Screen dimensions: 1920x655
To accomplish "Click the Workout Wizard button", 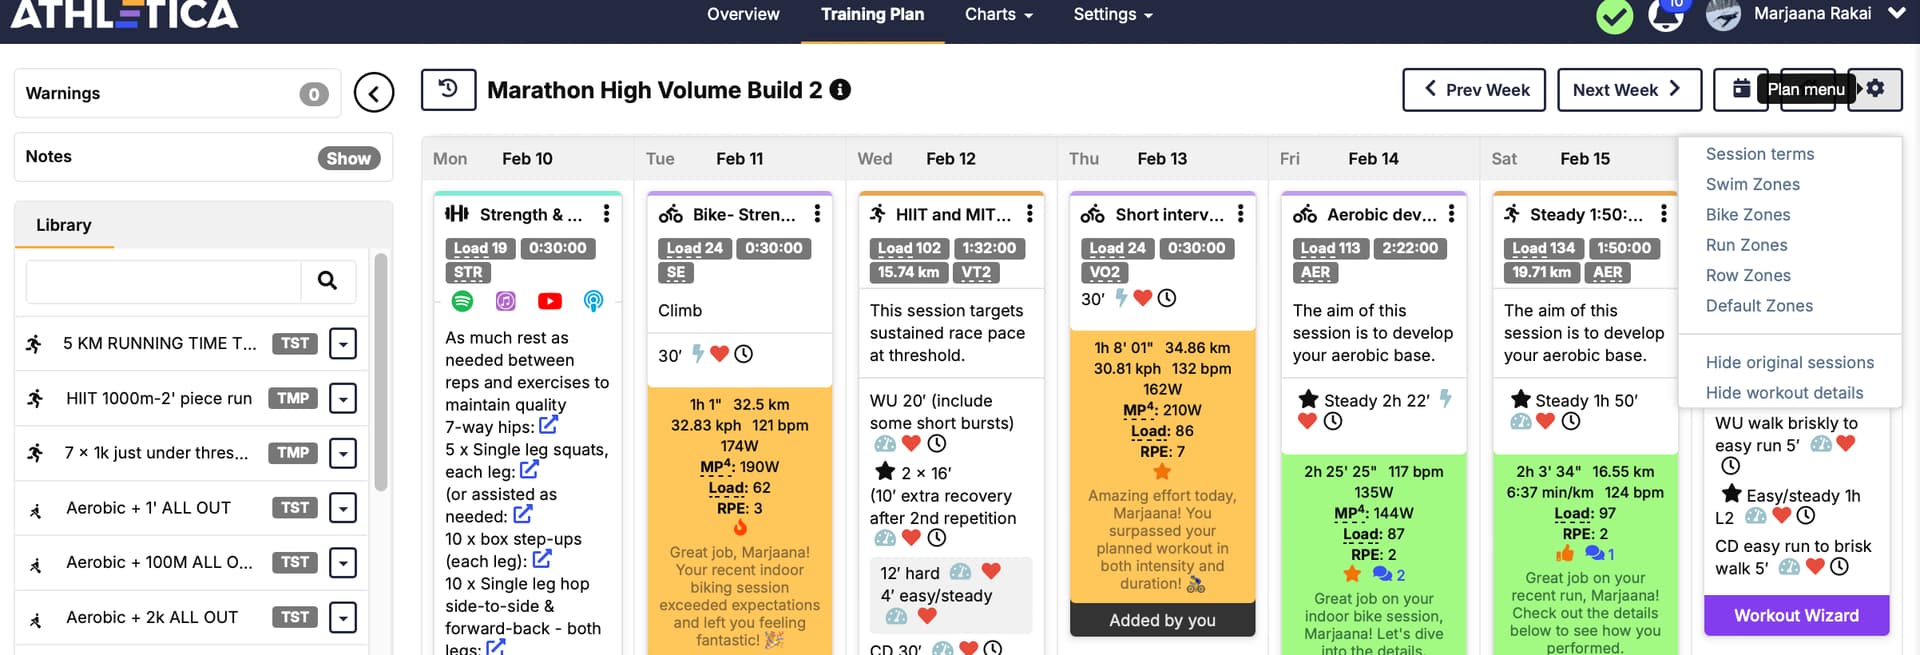I will click(1796, 616).
